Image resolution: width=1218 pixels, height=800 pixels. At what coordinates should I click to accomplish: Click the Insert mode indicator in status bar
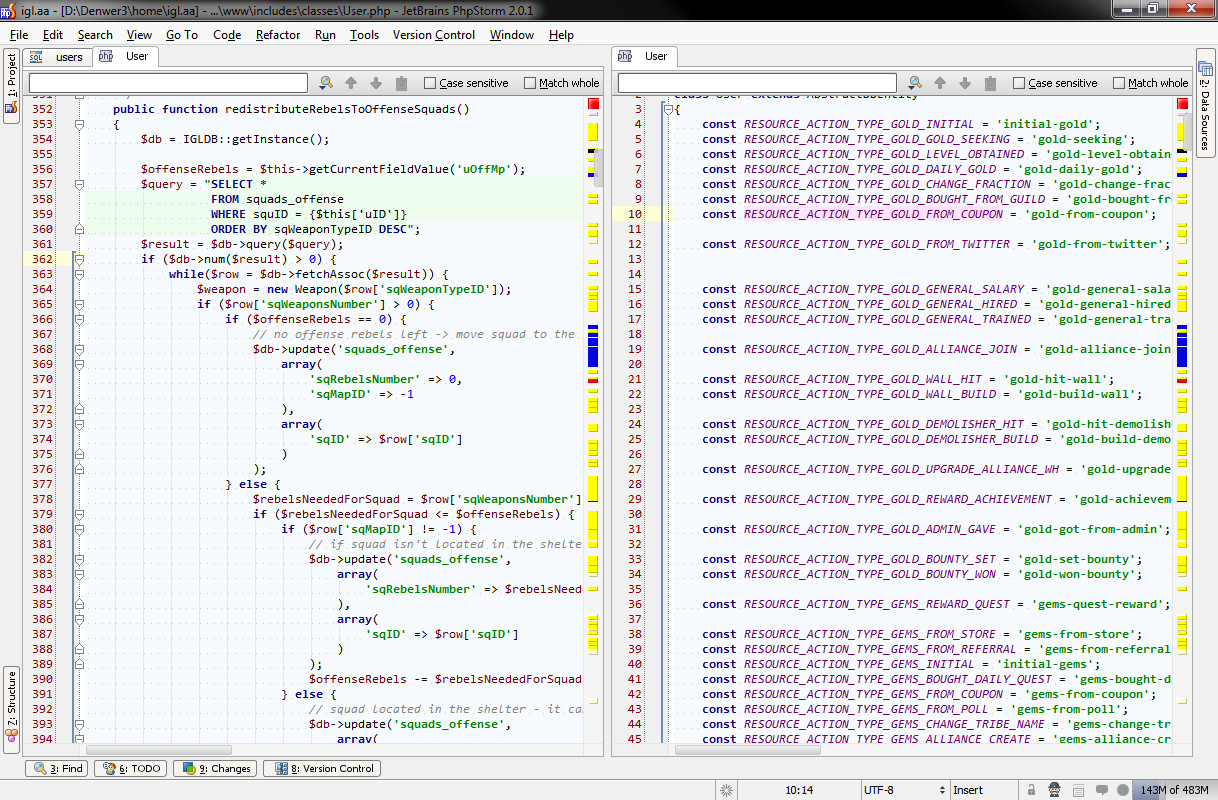click(967, 790)
